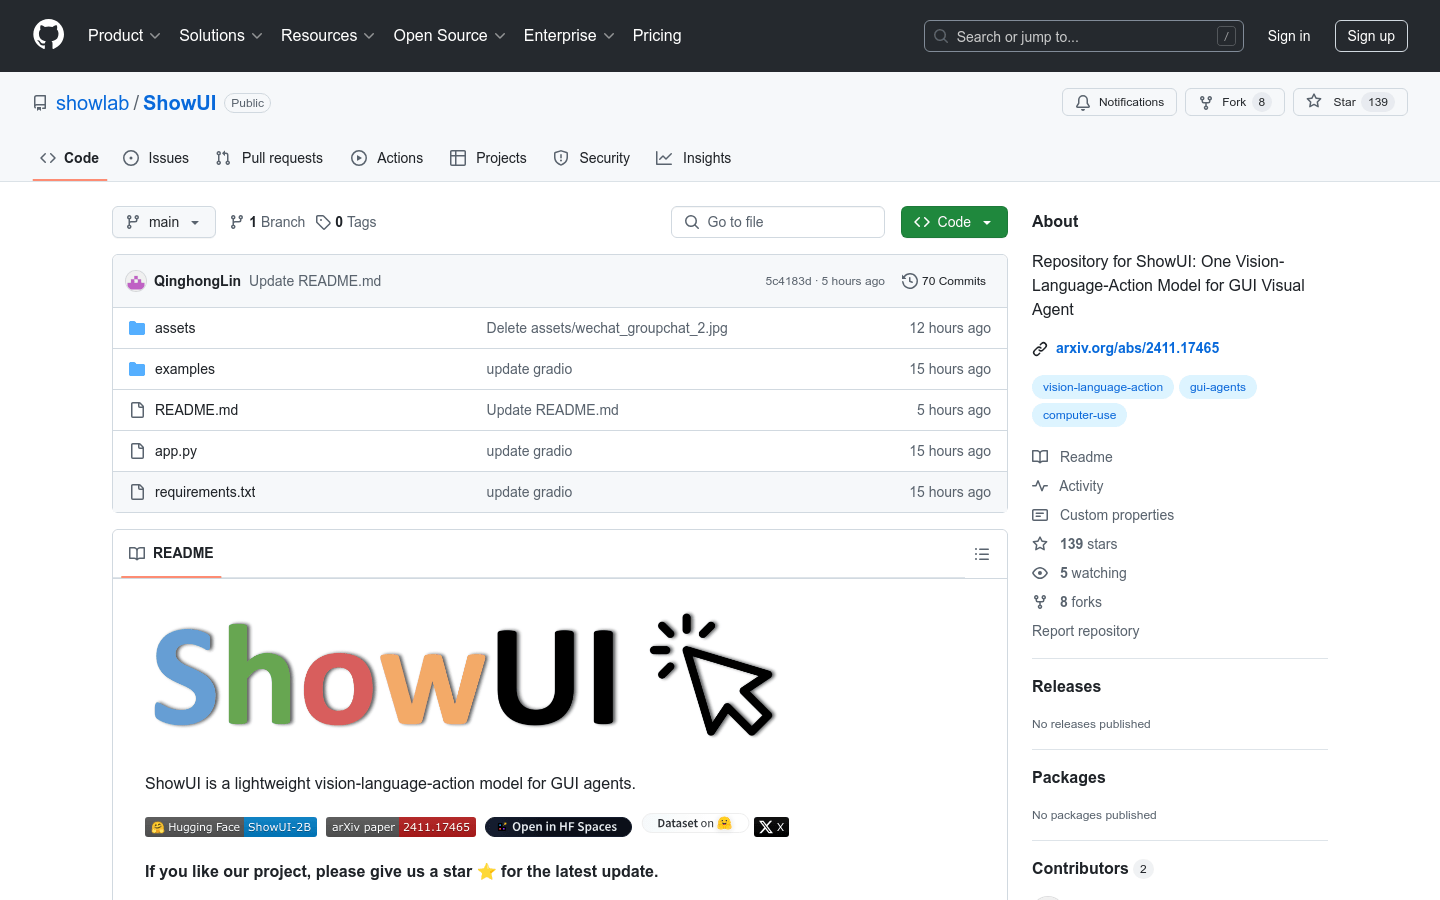Star the ShowUI repository

1350,102
